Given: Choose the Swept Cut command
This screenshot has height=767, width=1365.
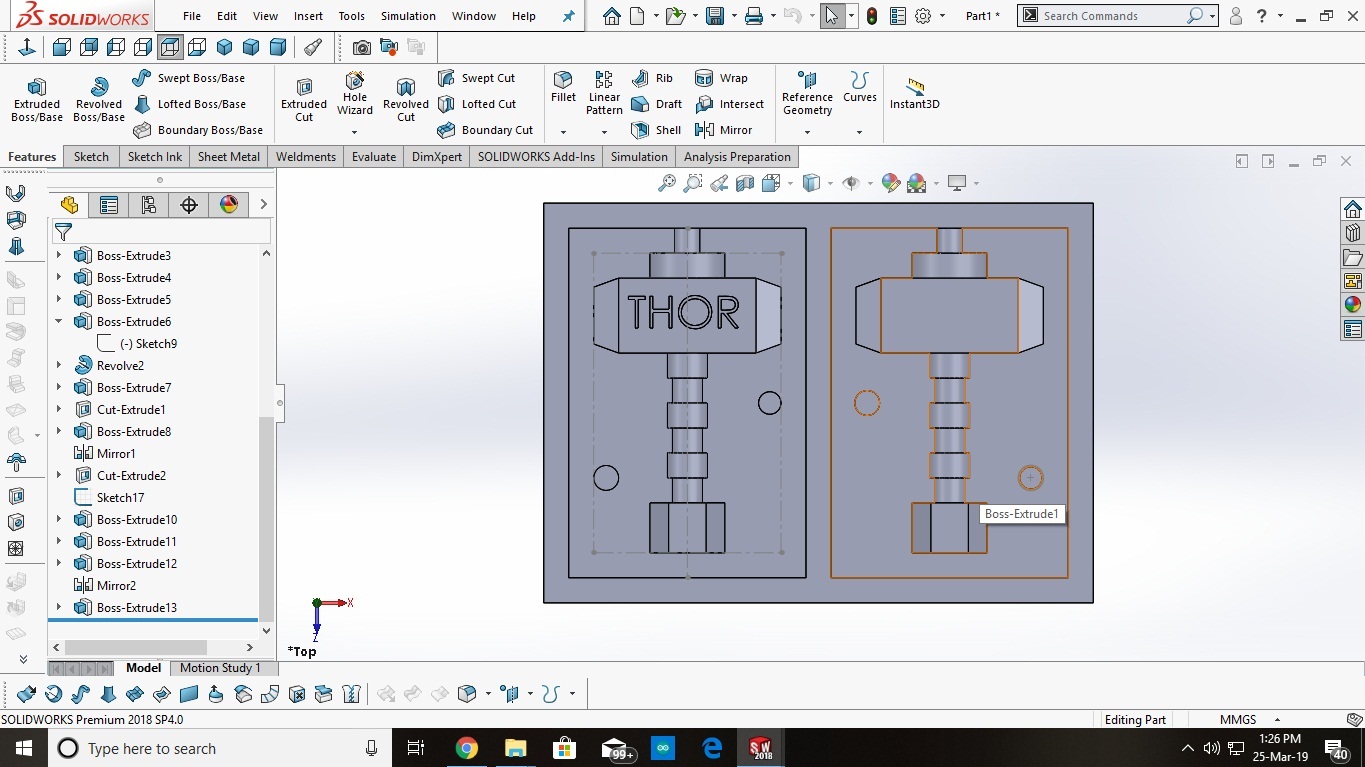Looking at the screenshot, I should [477, 78].
